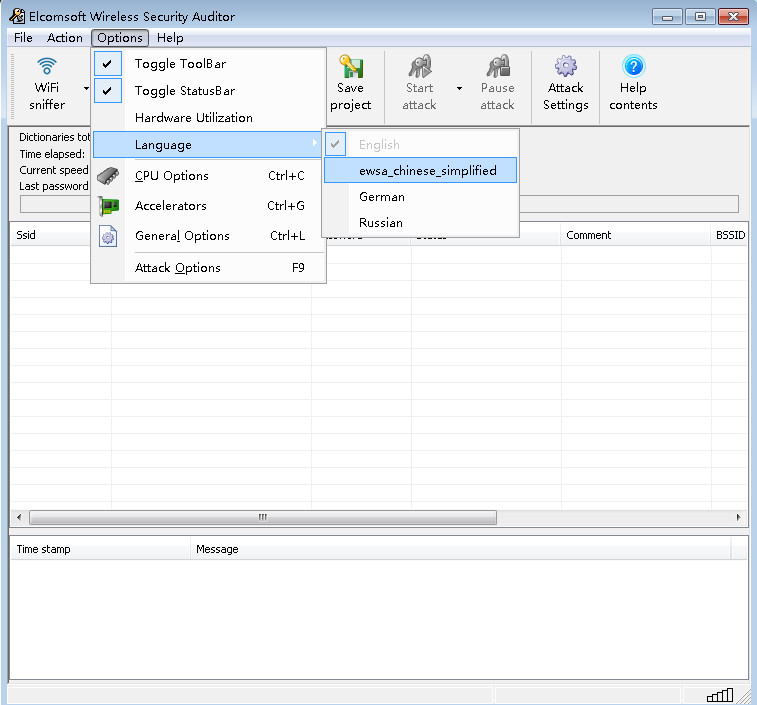Open Help contents from the toolbar
The width and height of the screenshot is (757, 705).
pyautogui.click(x=633, y=84)
